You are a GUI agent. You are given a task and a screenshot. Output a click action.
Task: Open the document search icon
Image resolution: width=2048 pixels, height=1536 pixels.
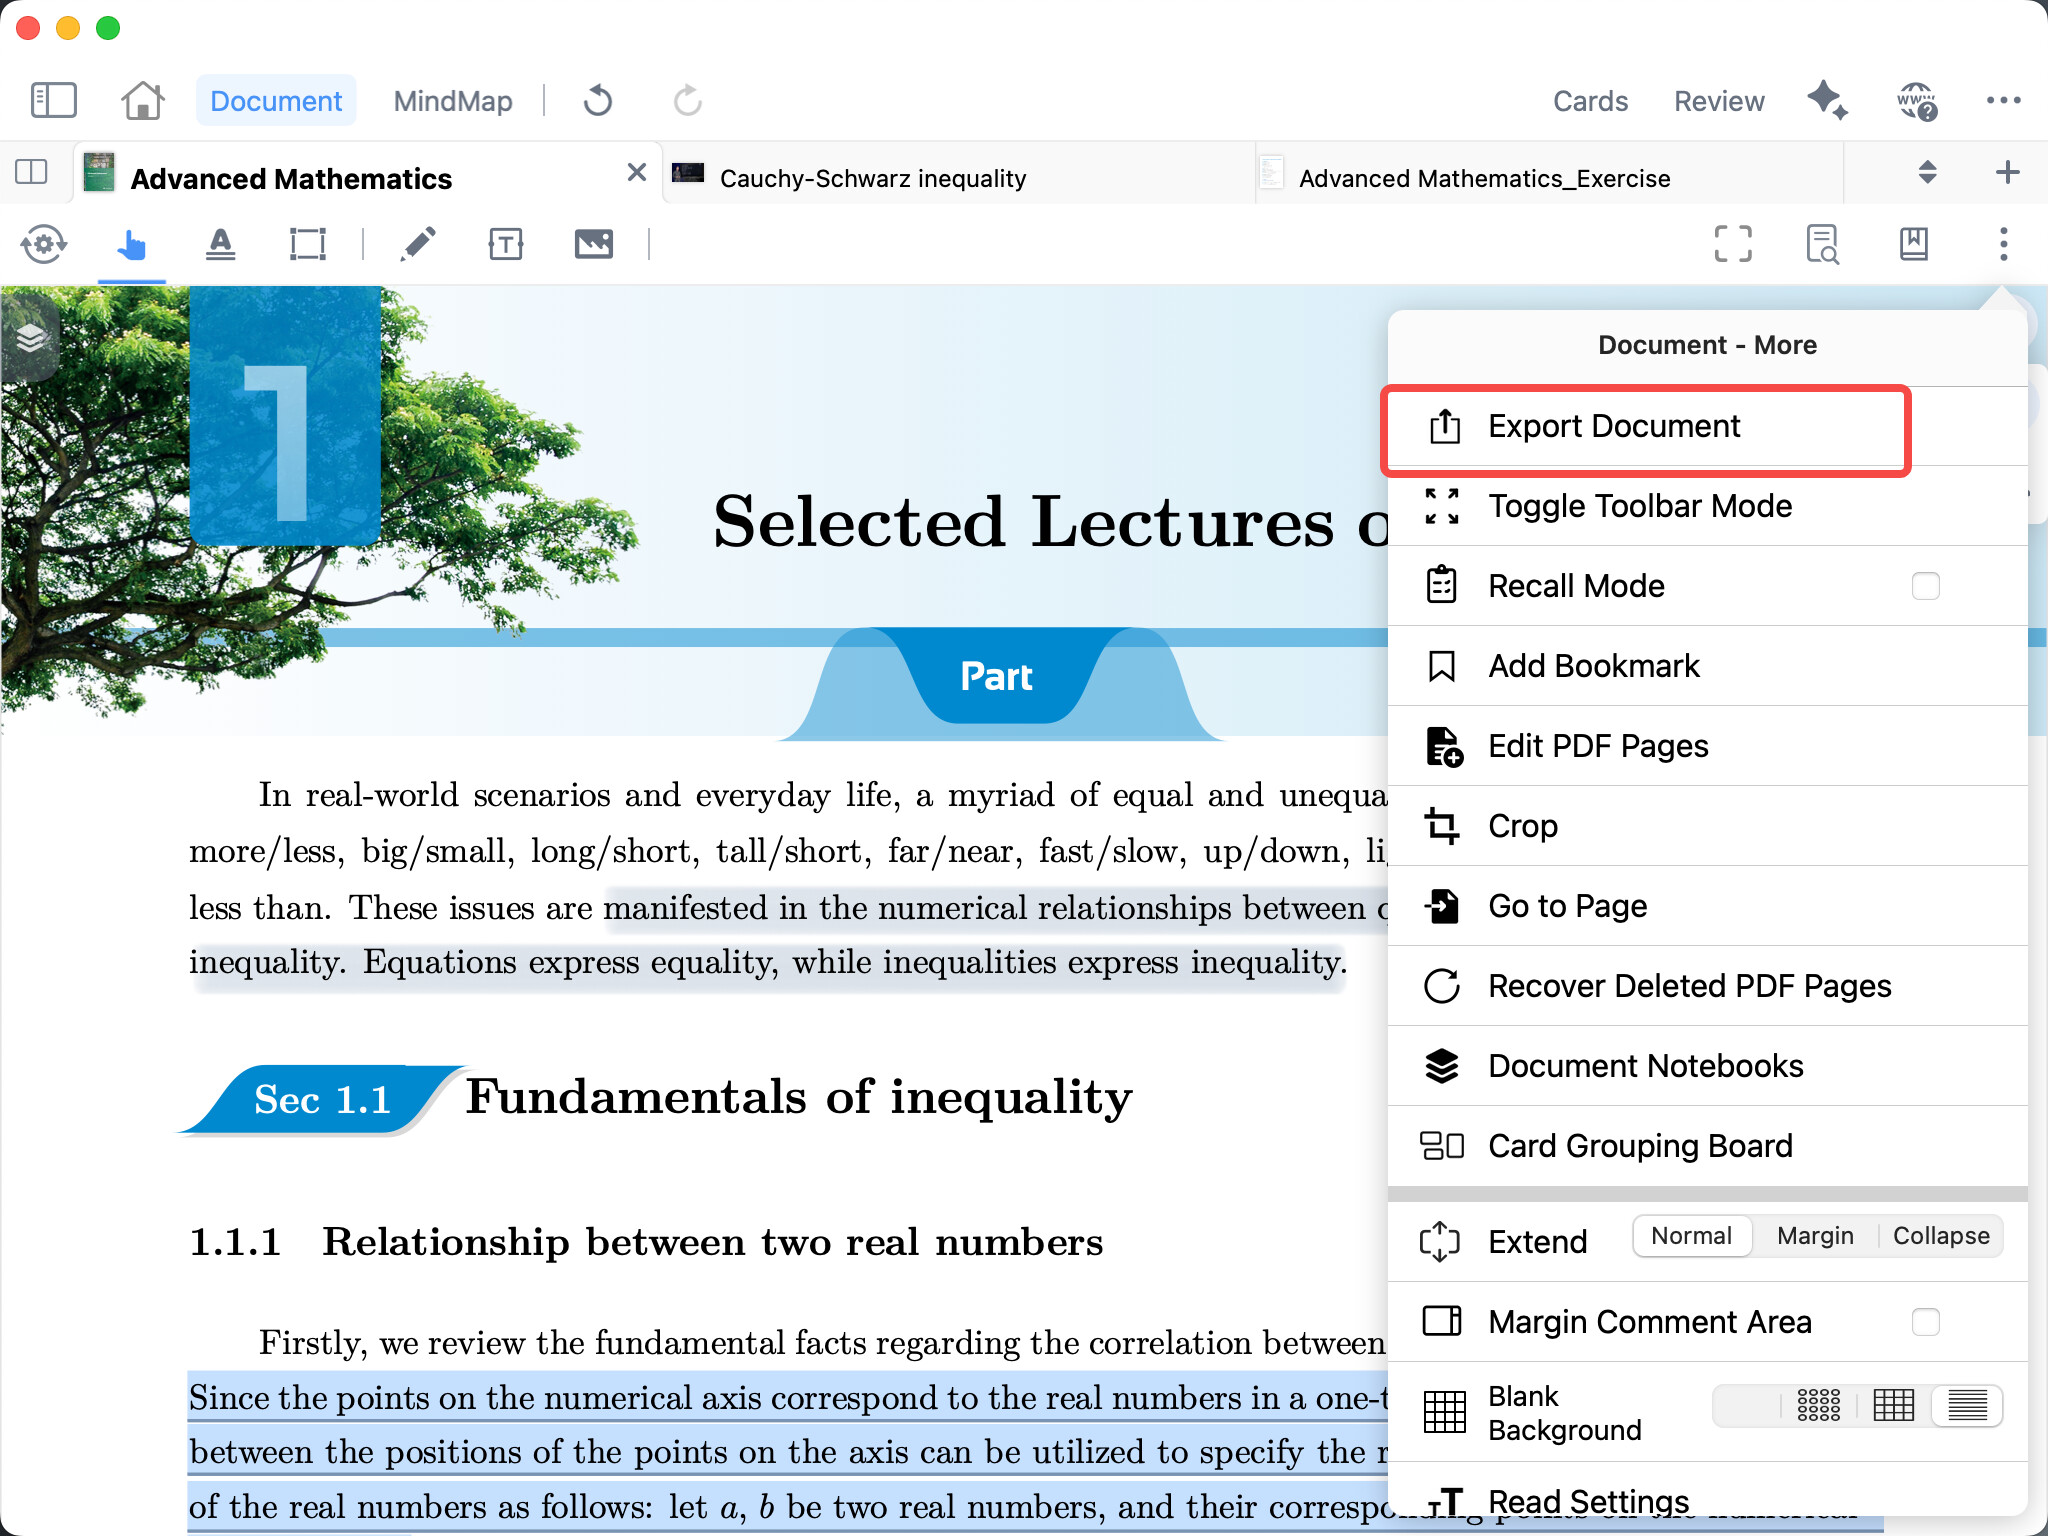(1822, 244)
